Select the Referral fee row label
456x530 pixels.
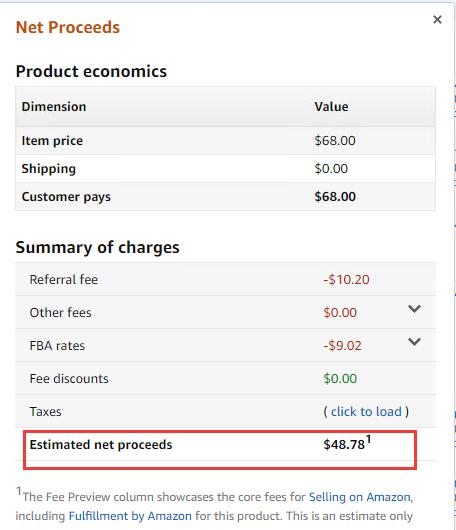[x=64, y=280]
